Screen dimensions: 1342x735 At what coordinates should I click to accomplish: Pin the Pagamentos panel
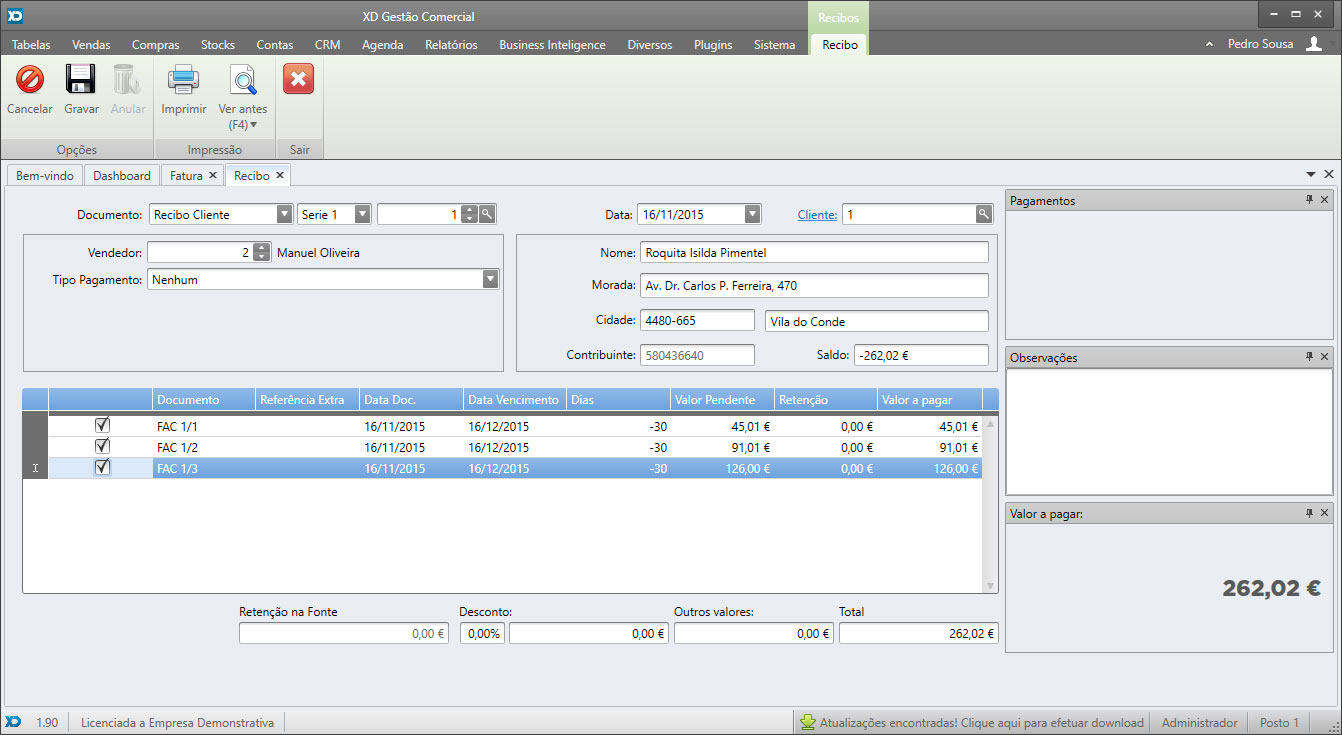[1309, 200]
